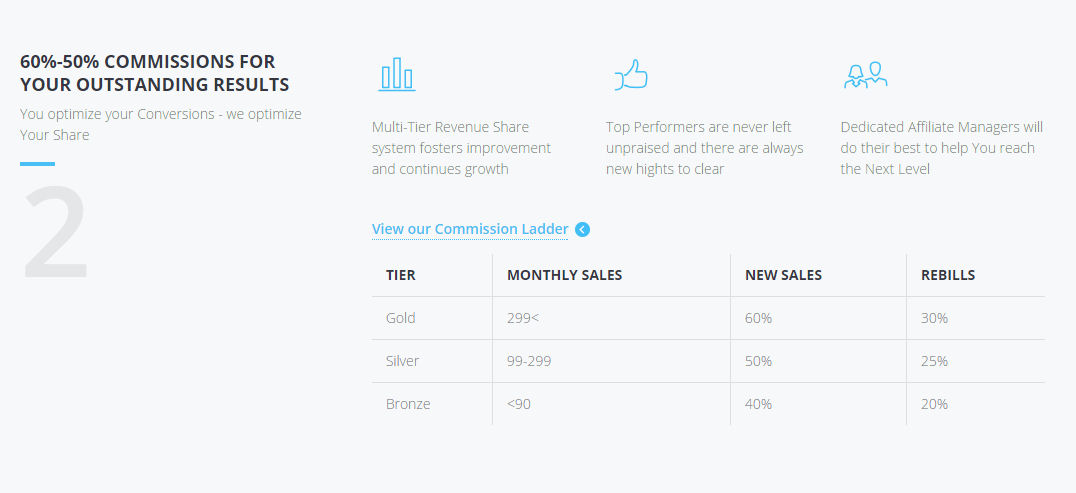1076x493 pixels.
Task: Click the affiliate managers people icon
Action: click(x=865, y=75)
